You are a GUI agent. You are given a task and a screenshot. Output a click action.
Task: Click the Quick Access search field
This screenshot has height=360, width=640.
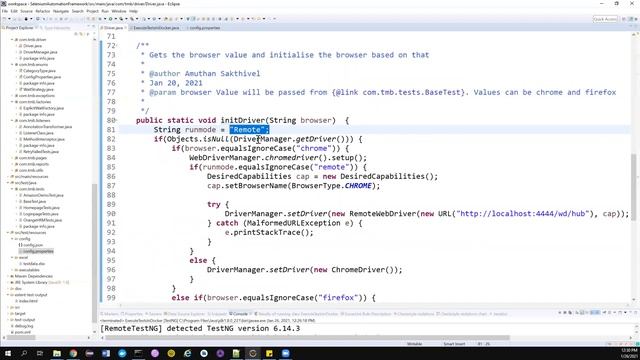click(605, 19)
